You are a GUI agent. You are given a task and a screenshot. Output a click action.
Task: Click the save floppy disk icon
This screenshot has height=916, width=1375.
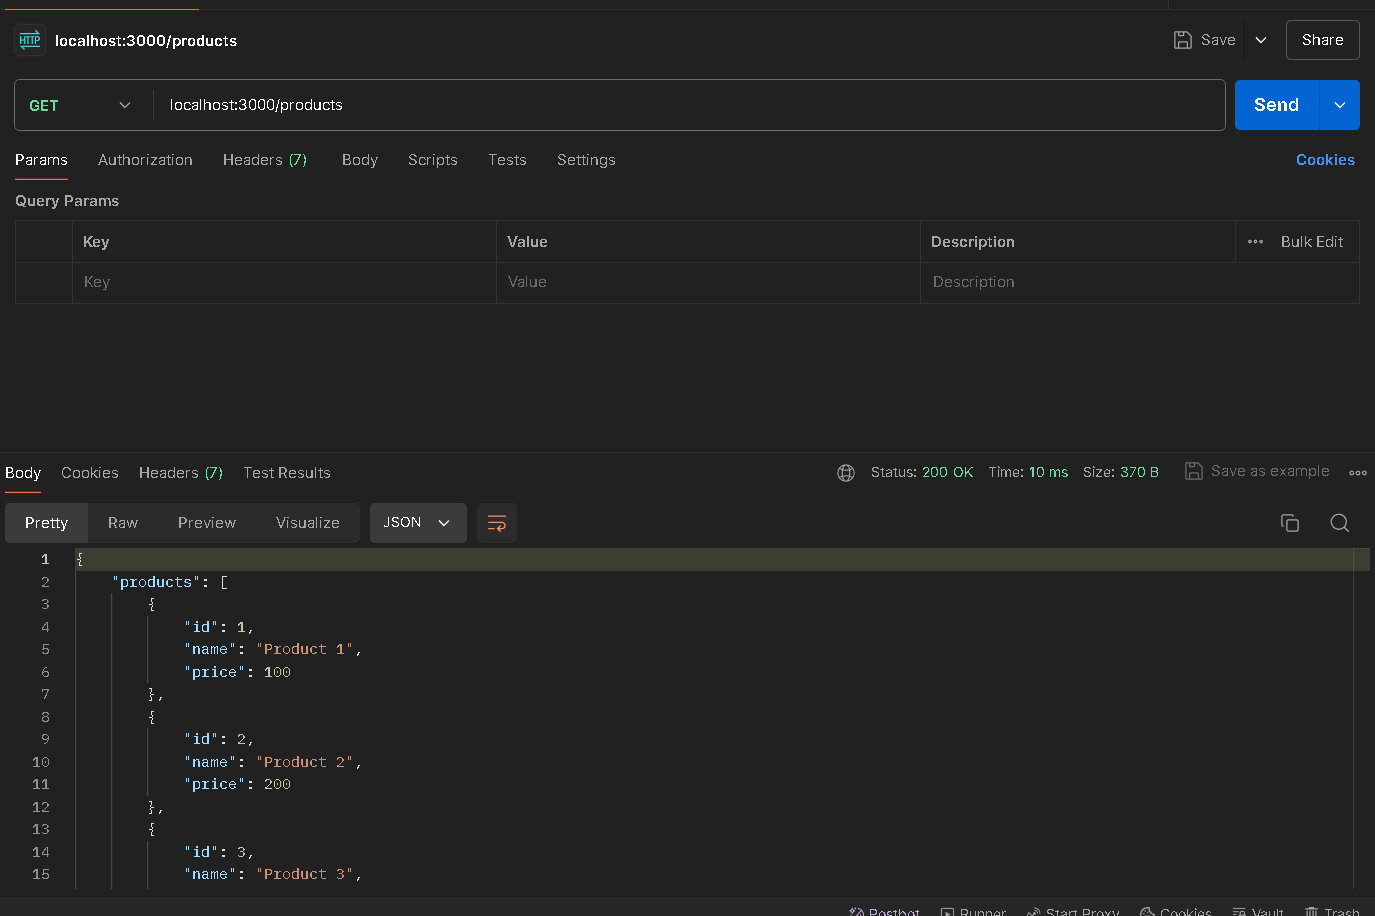(1183, 40)
